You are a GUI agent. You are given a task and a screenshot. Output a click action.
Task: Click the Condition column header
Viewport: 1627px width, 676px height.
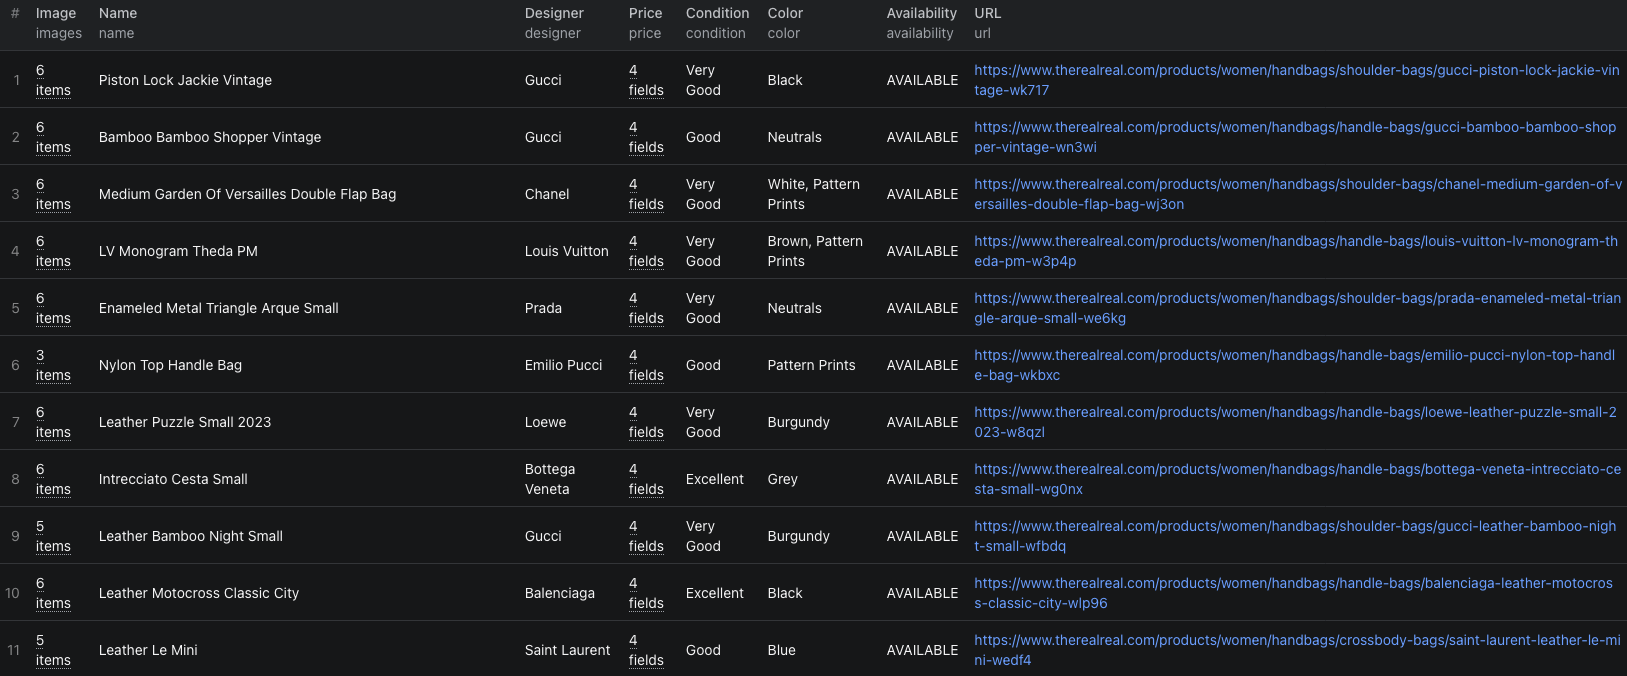[717, 23]
